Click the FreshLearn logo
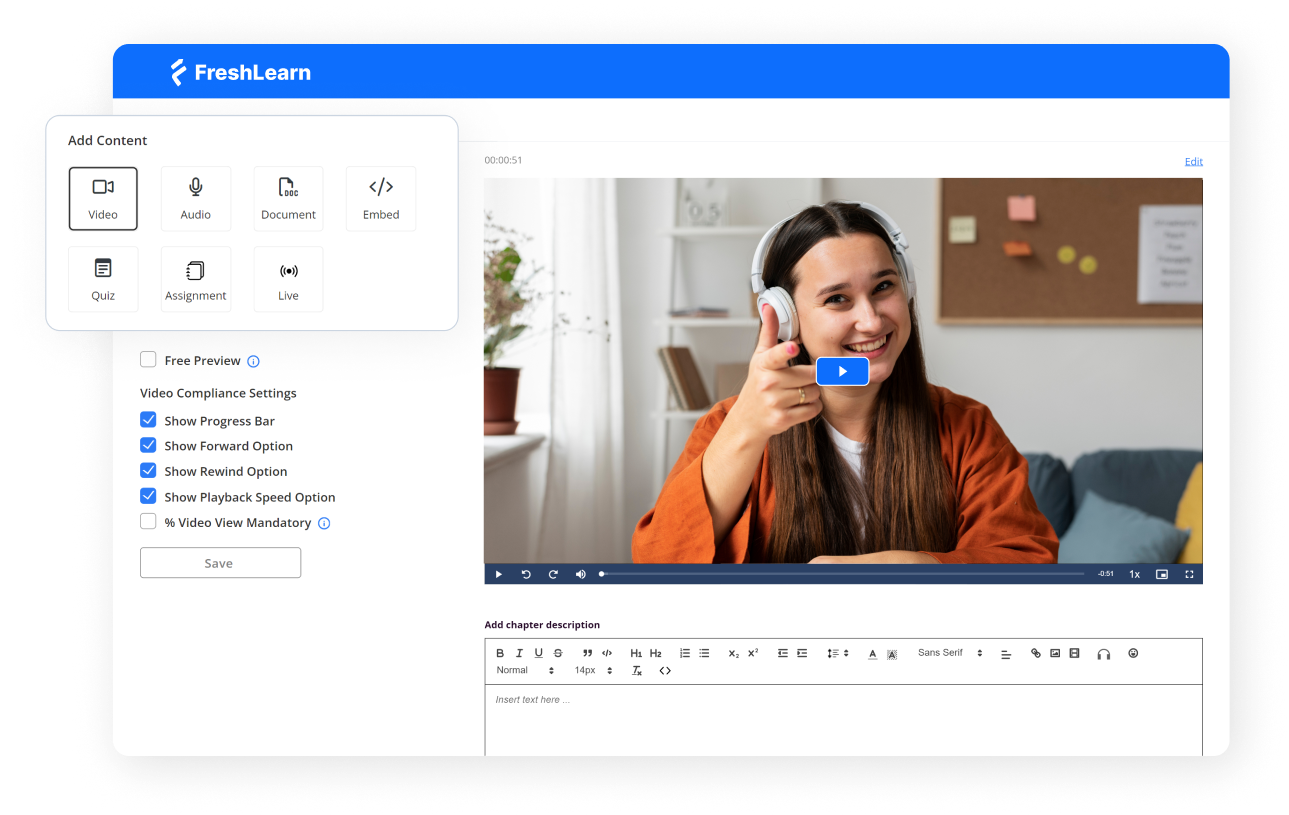1289x815 pixels. 240,71
